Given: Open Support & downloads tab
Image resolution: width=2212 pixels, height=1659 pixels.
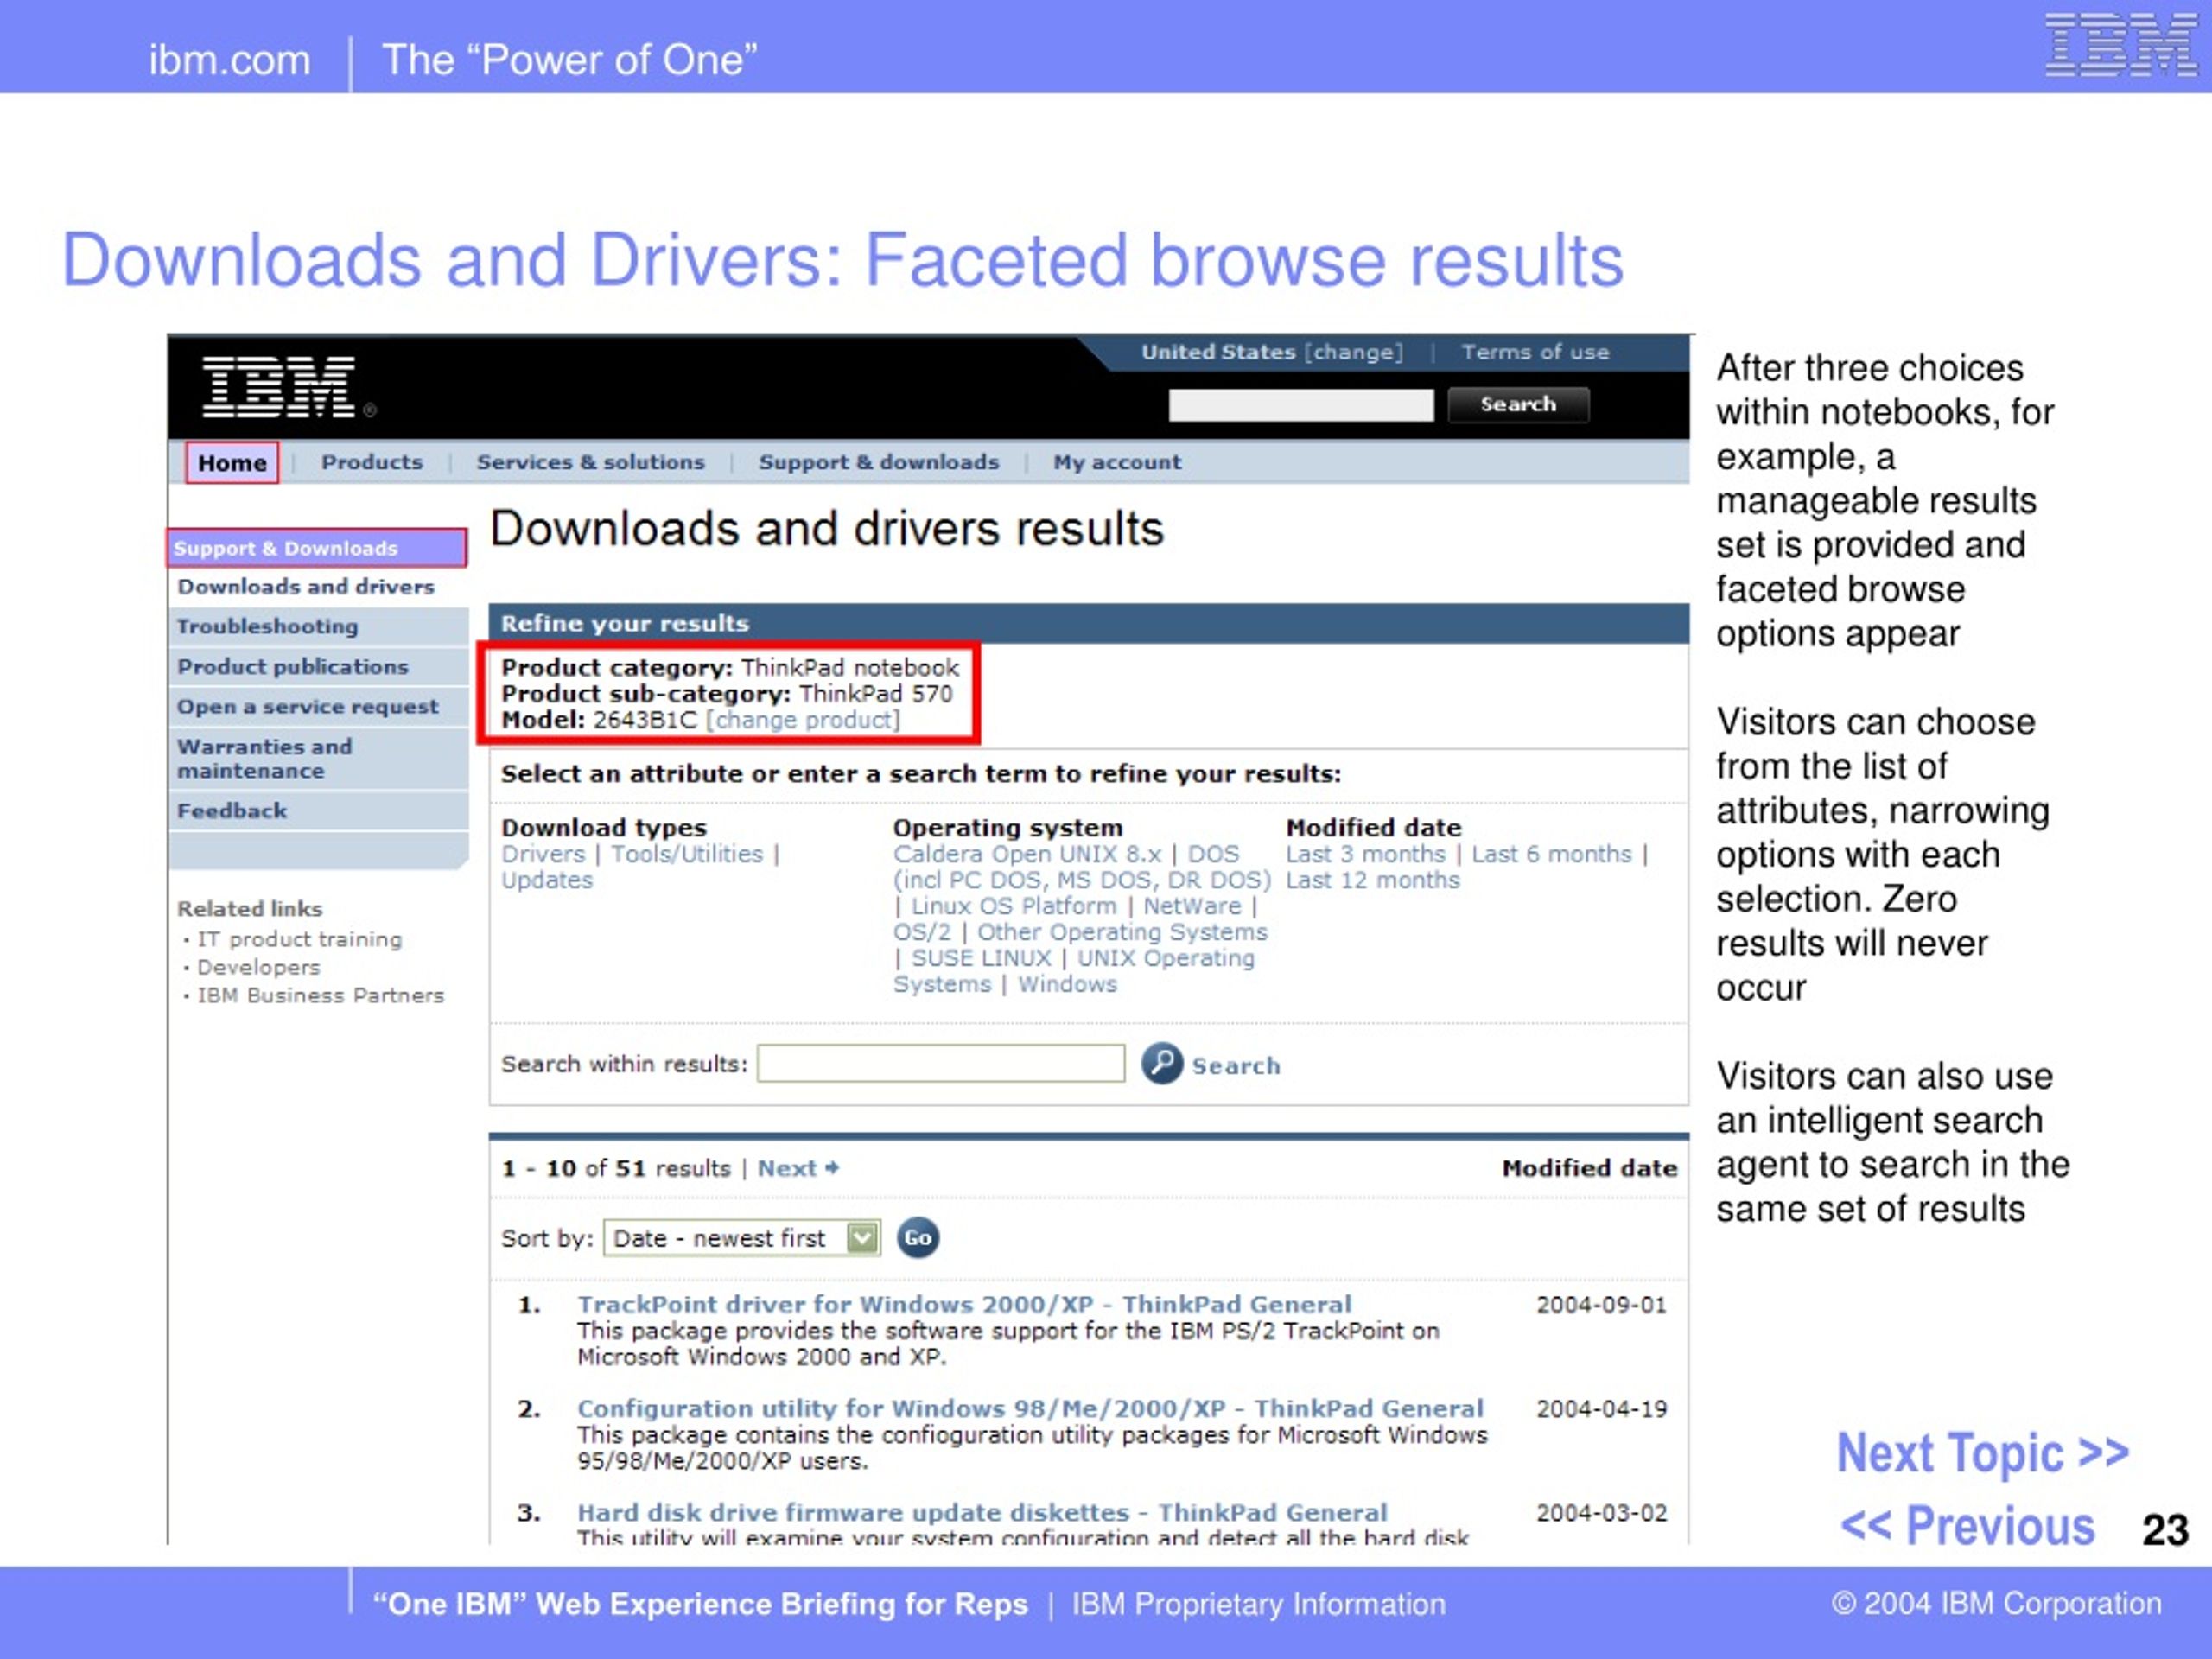Looking at the screenshot, I should click(879, 462).
